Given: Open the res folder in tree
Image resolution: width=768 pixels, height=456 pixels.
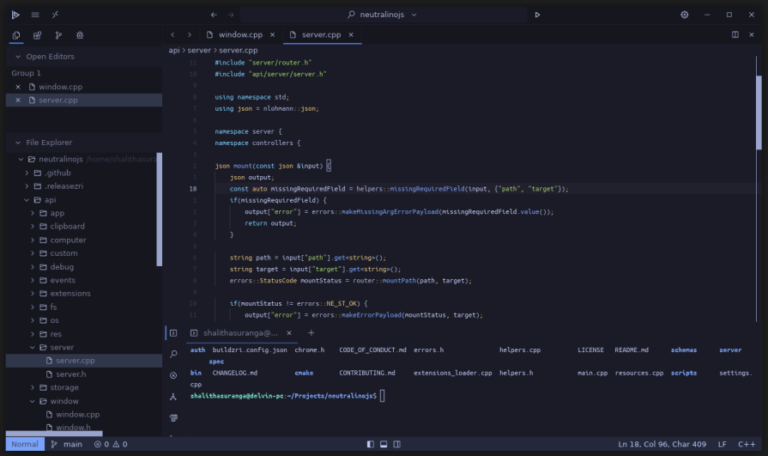Looking at the screenshot, I should tap(56, 334).
